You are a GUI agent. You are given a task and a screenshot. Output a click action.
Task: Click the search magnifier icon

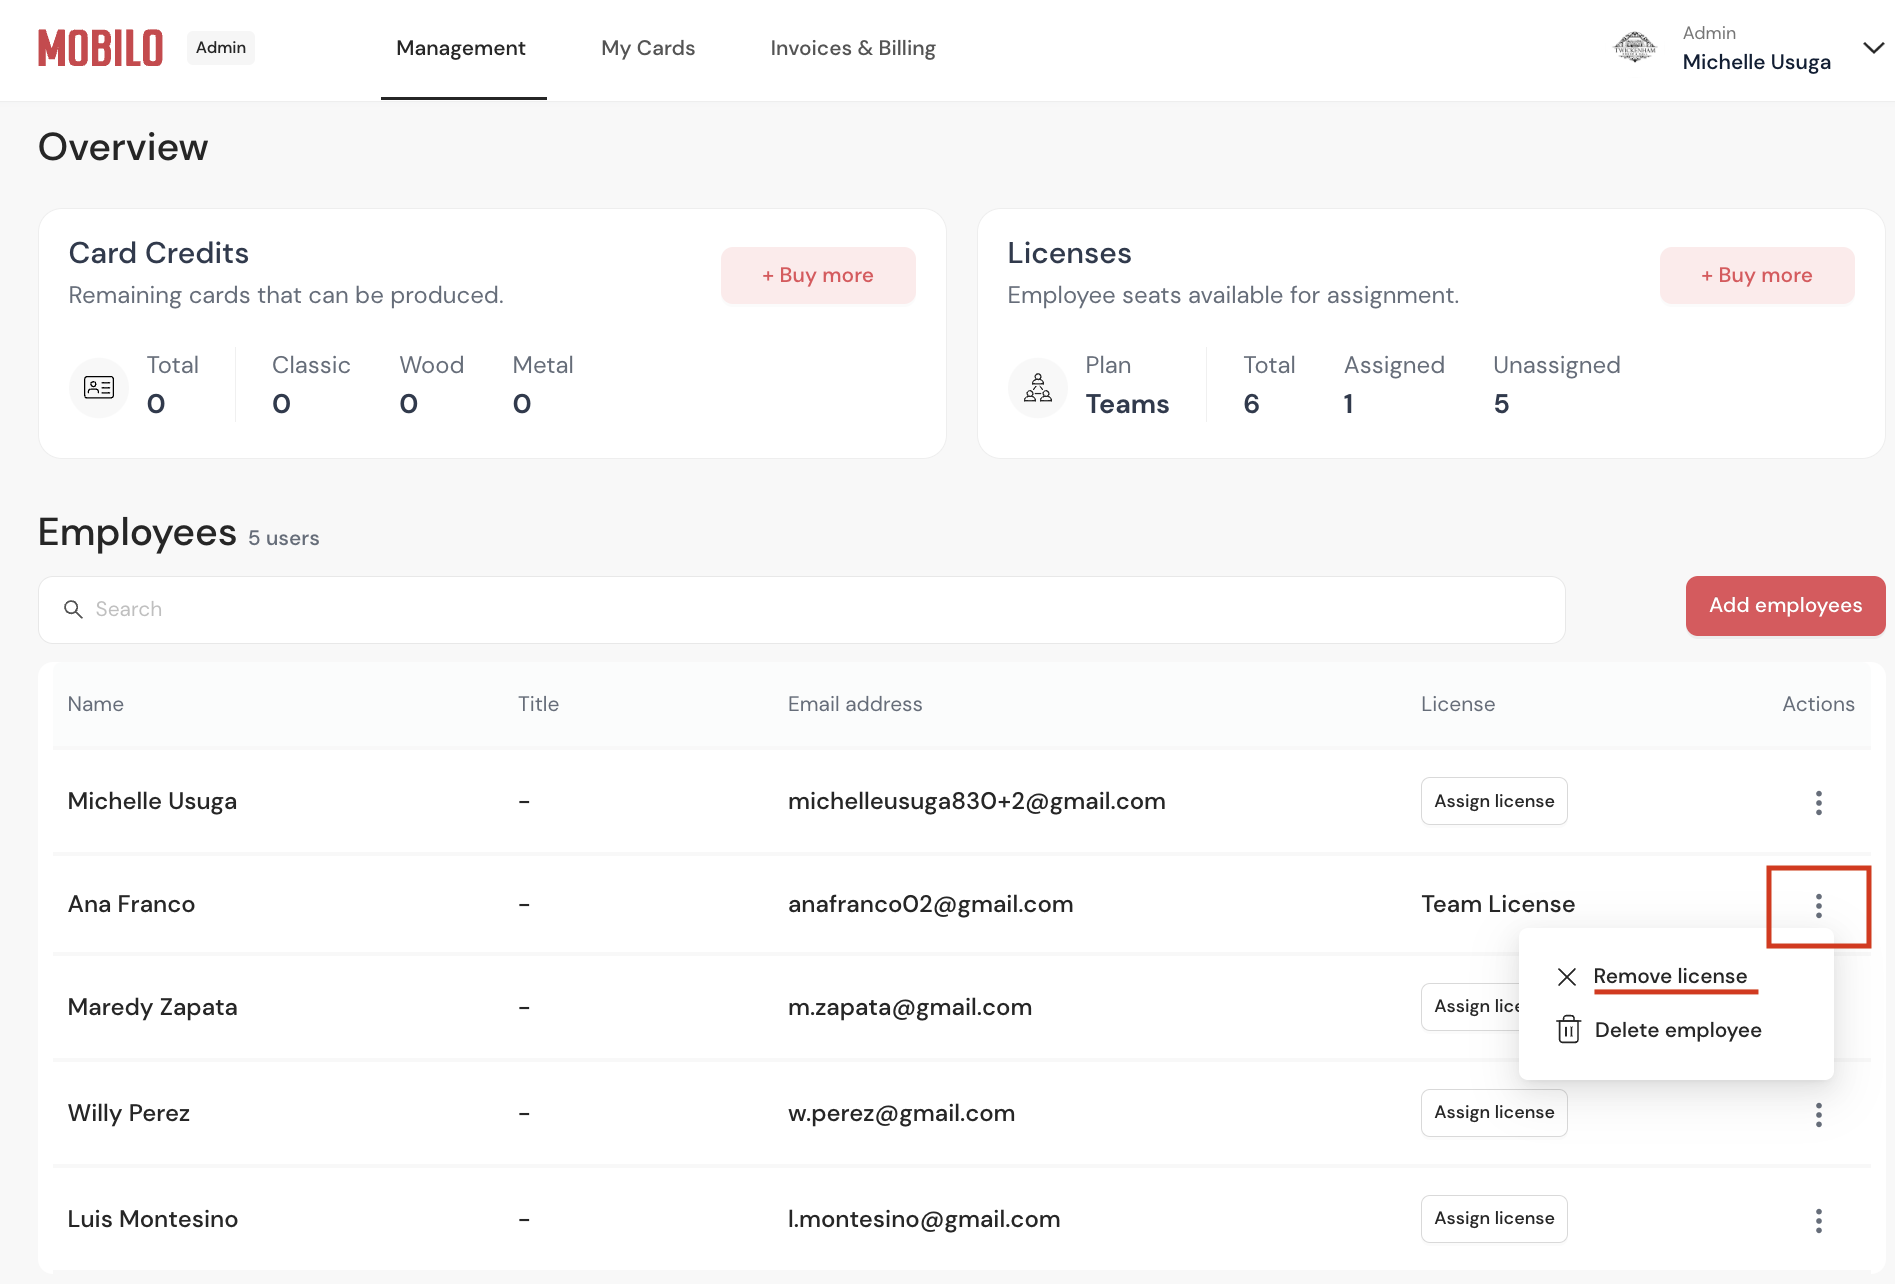coord(73,609)
